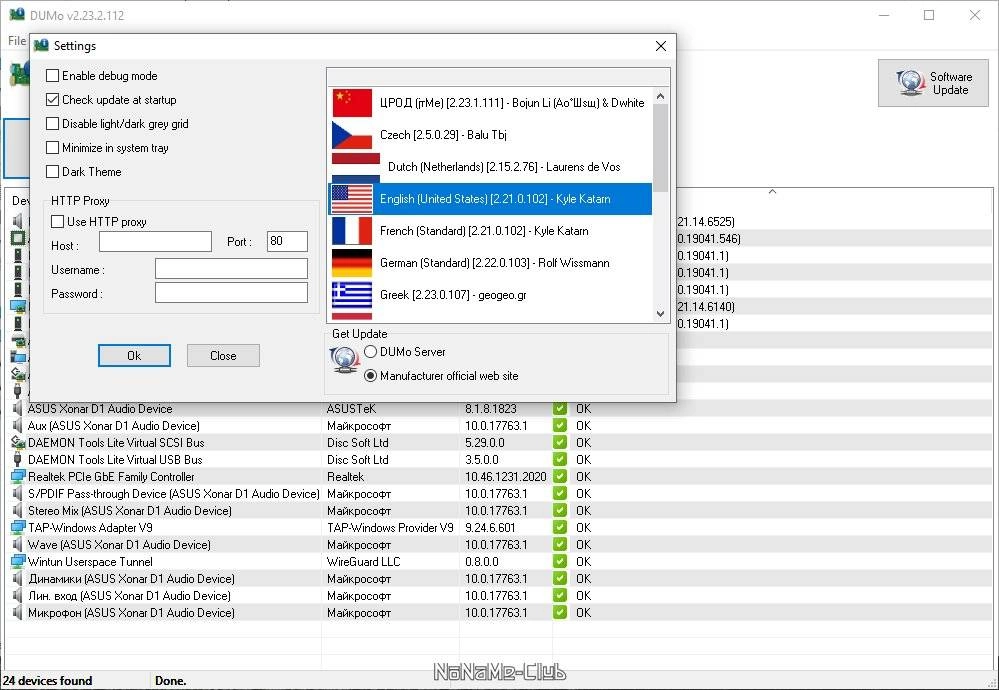Click green OK check icon for Realtek row

(x=560, y=477)
